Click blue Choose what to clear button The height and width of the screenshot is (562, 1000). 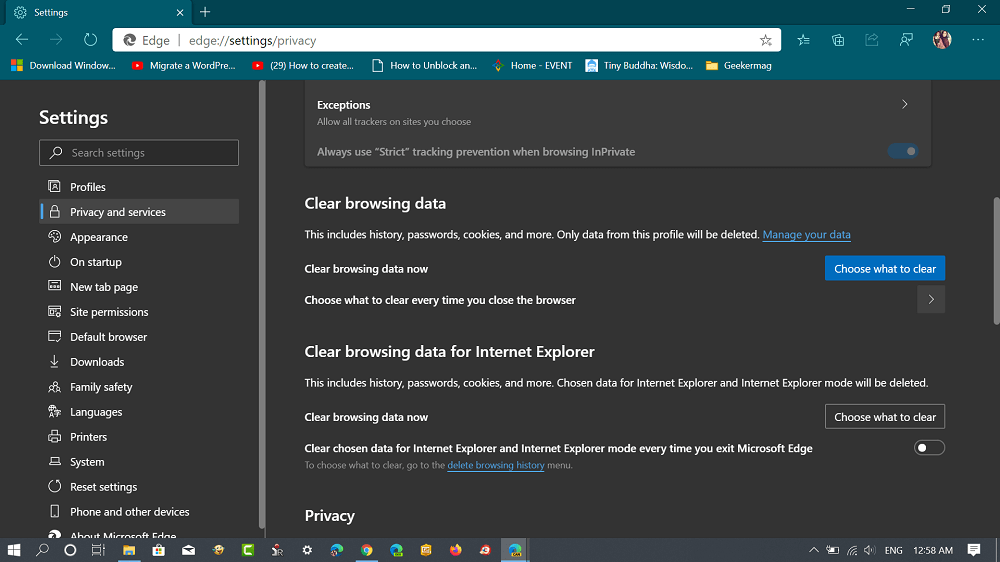[x=885, y=269]
